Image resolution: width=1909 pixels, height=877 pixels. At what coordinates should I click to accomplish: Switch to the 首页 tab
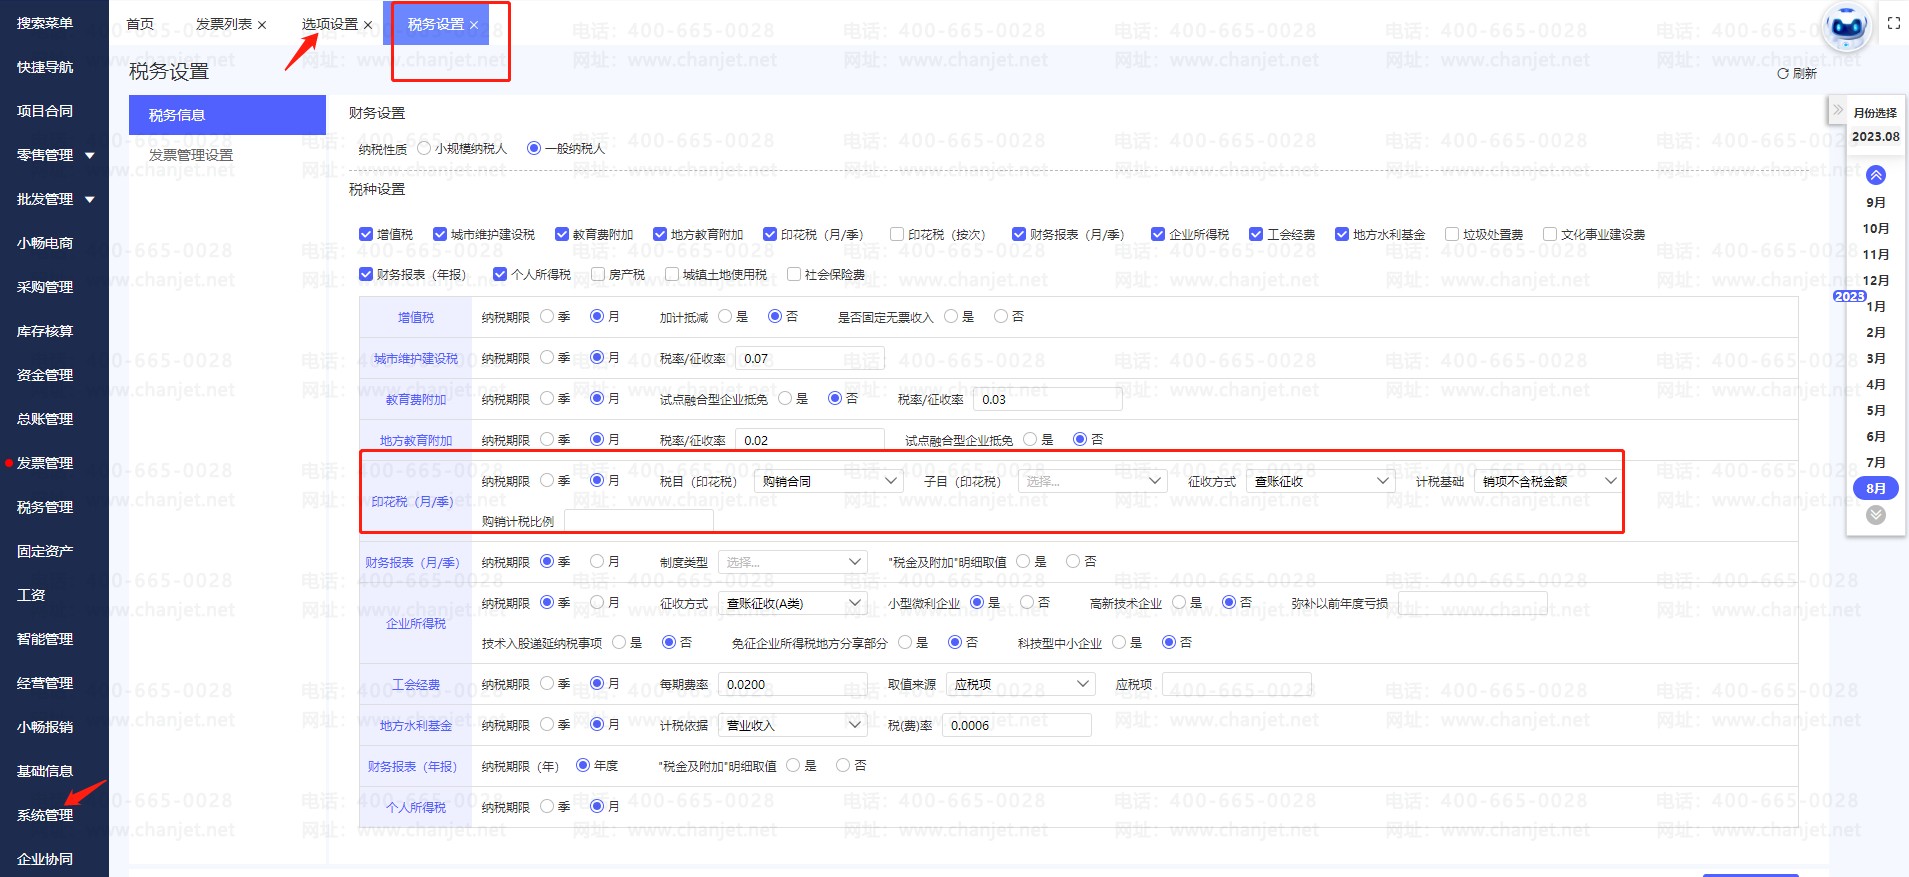click(x=140, y=24)
